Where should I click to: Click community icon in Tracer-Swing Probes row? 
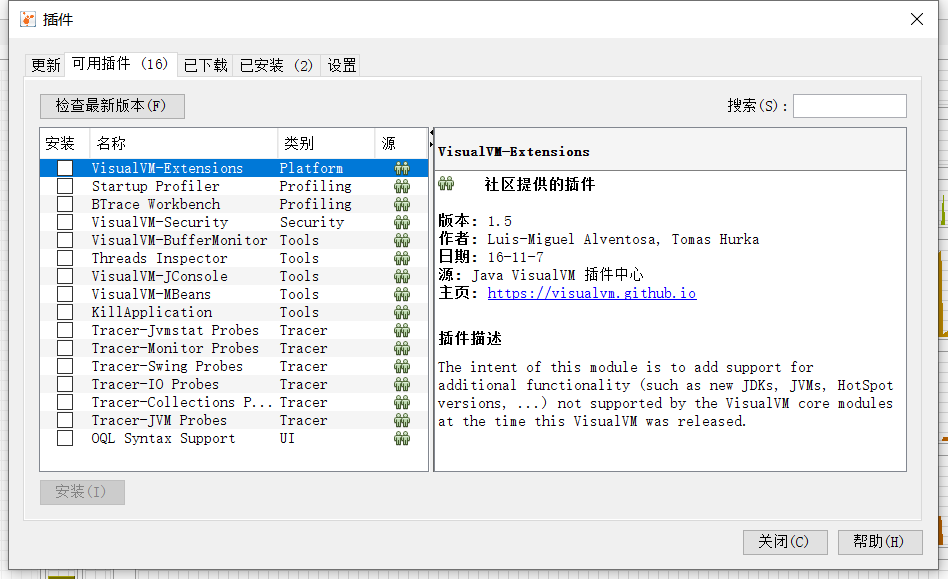point(402,366)
